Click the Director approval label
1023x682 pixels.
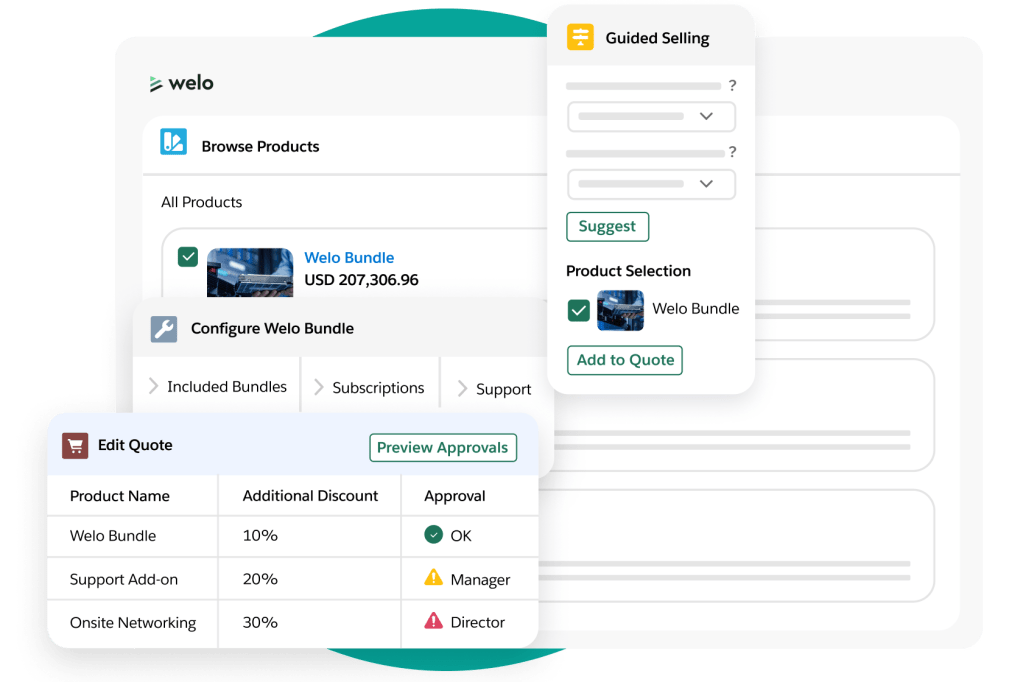[478, 623]
